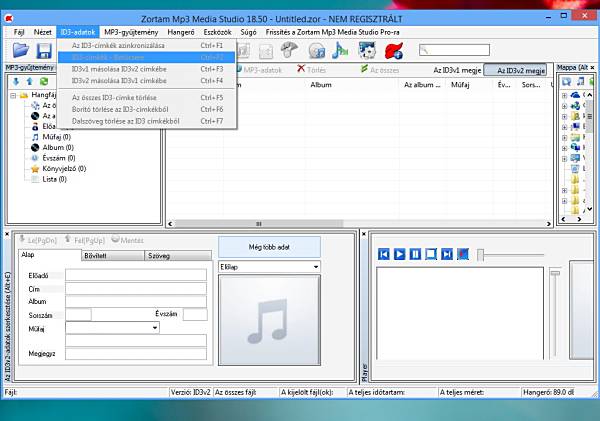Open the Elölap cover type dropdown
Screen dimensions: 600x421
point(316,267)
